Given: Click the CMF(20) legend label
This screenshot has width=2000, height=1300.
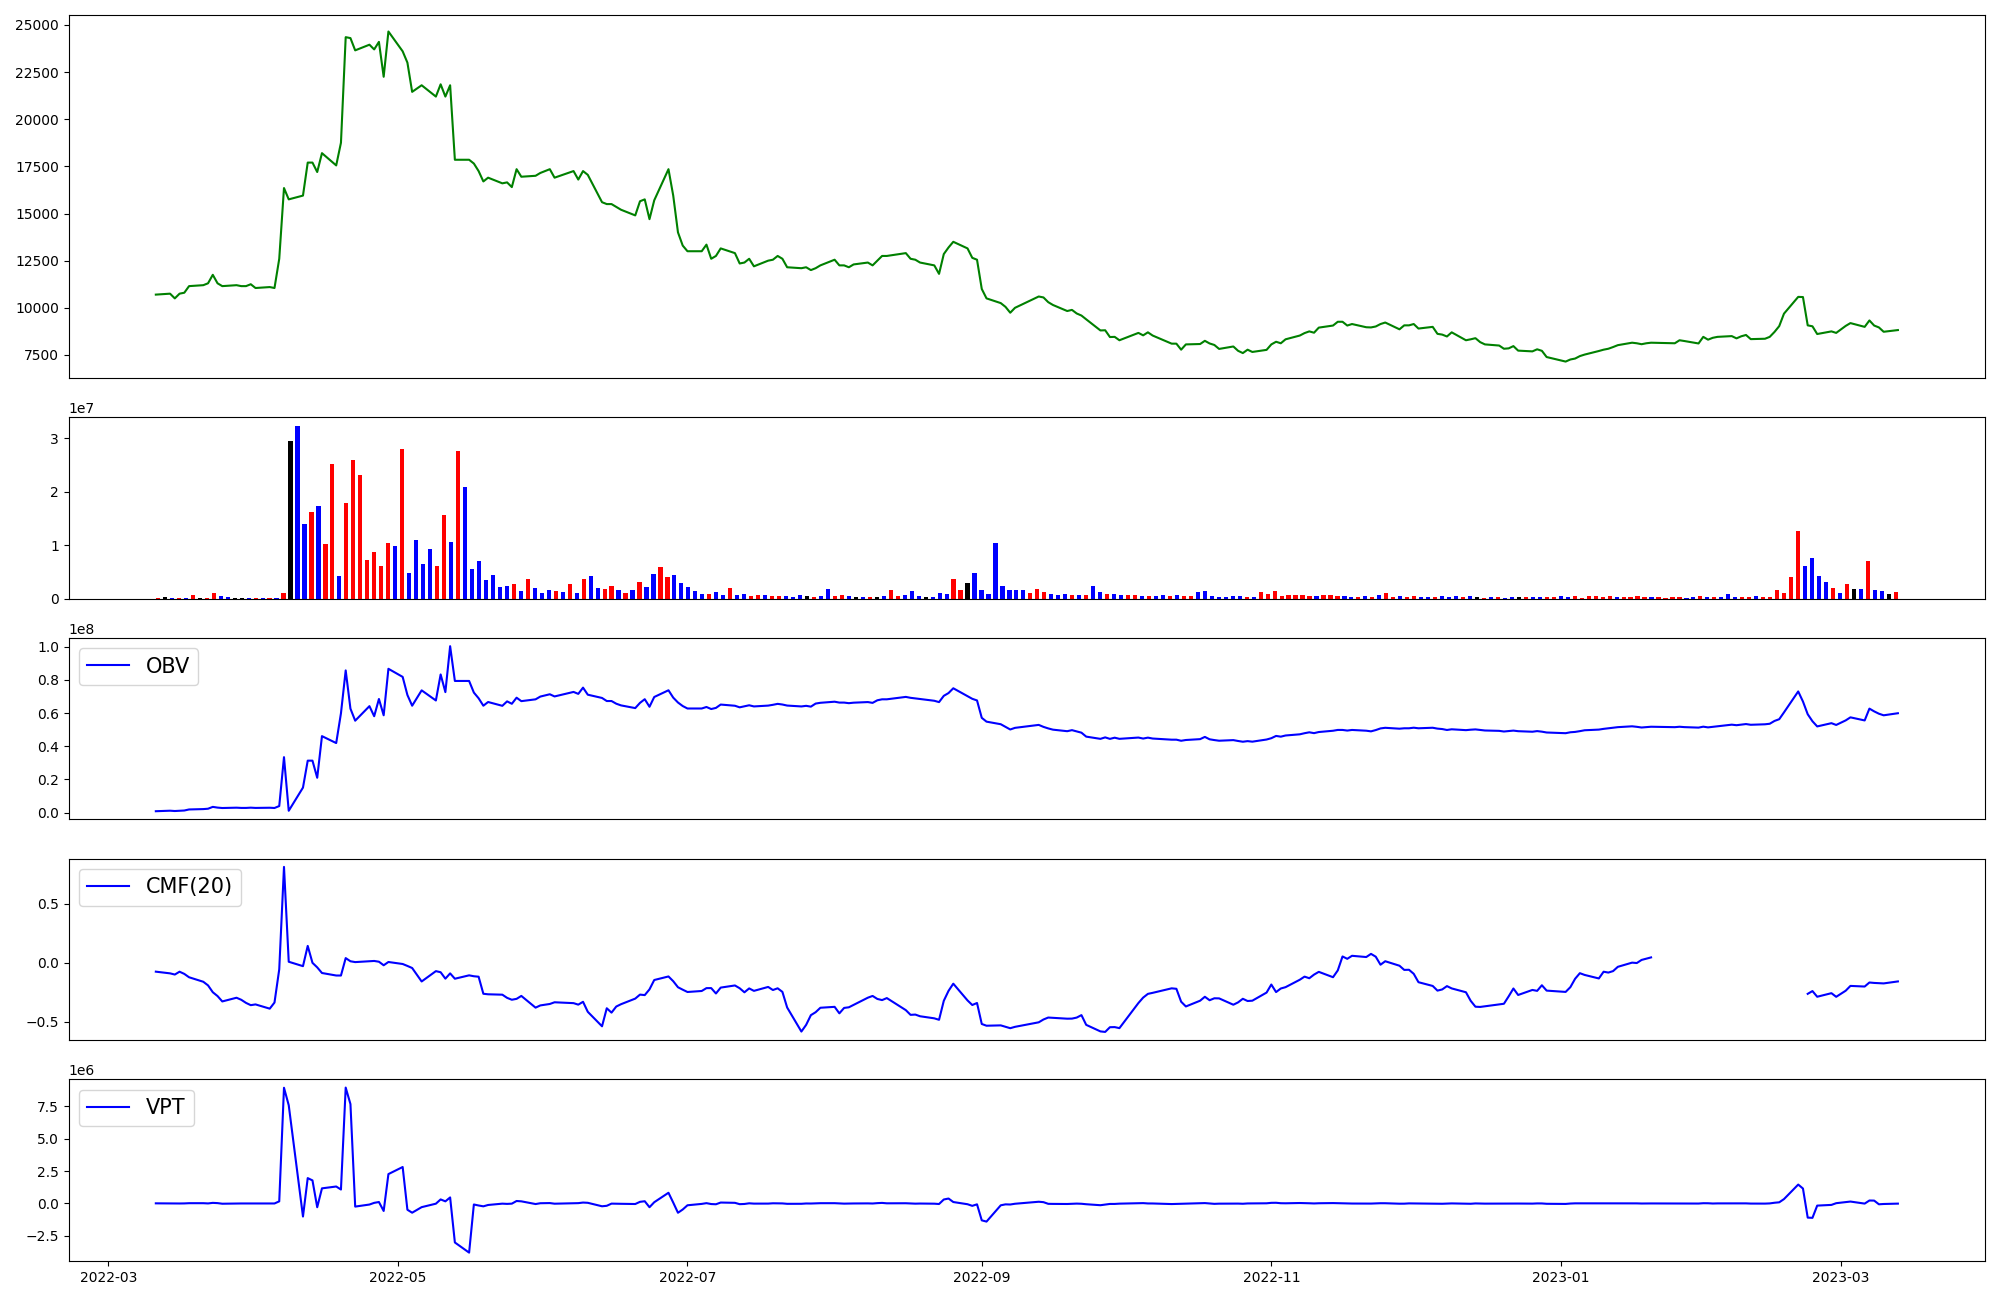Looking at the screenshot, I should click(x=188, y=886).
